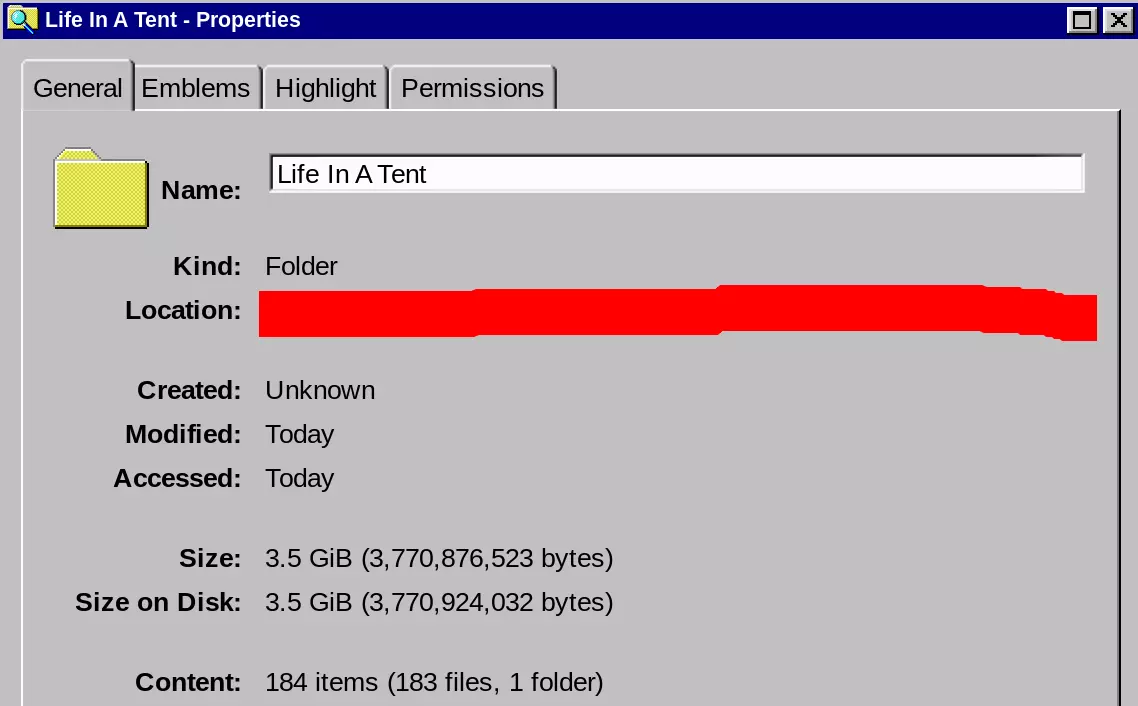
Task: Click the yellow folder icon beside Name
Action: (101, 189)
